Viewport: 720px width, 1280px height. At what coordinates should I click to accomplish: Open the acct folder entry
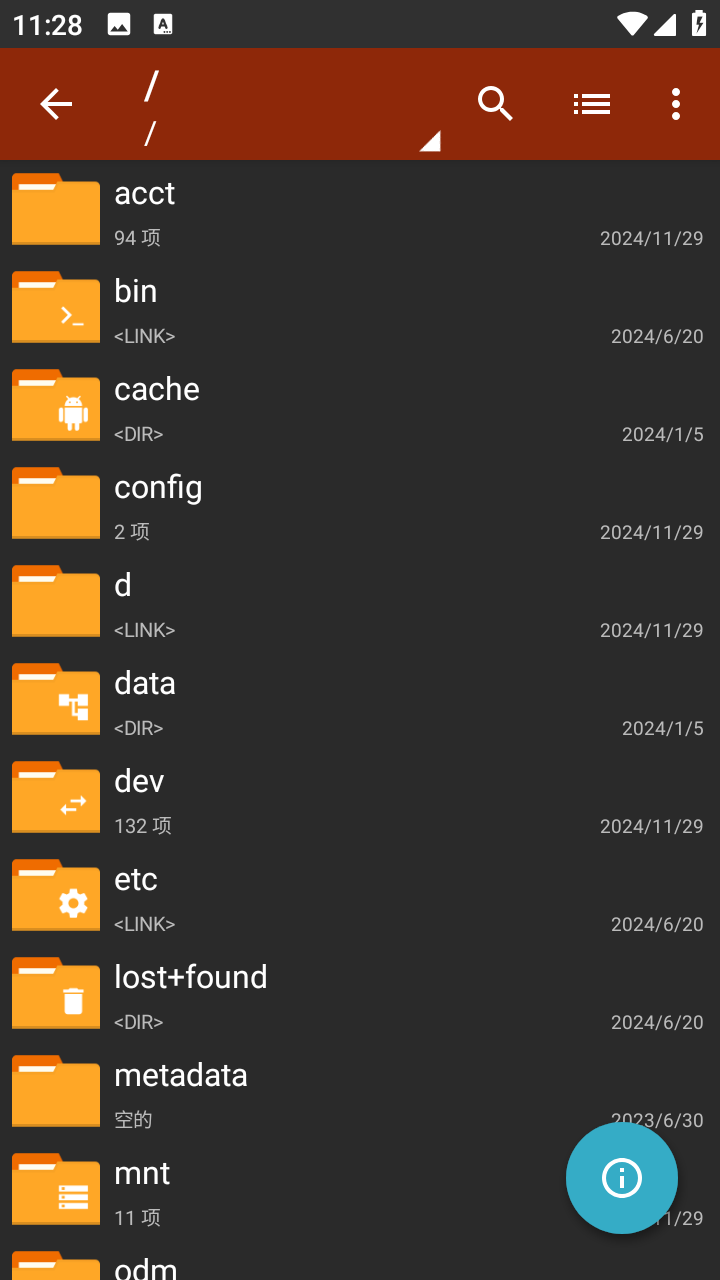pos(360,210)
